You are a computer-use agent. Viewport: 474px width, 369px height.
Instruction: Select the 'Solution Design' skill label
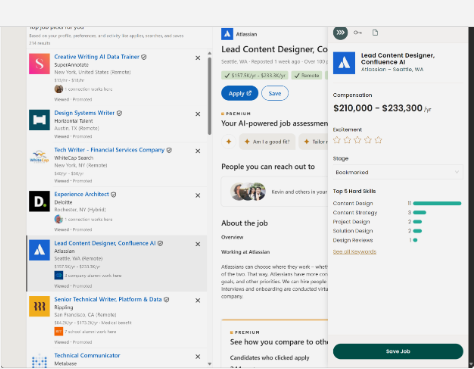click(x=353, y=231)
